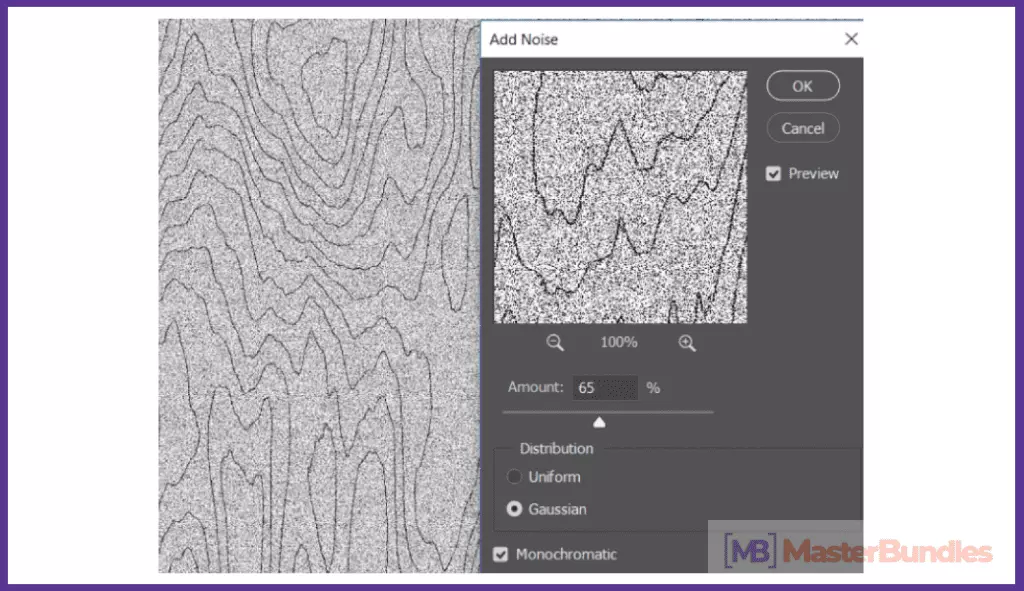
Task: Click the noise preview thumbnail
Action: (620, 197)
